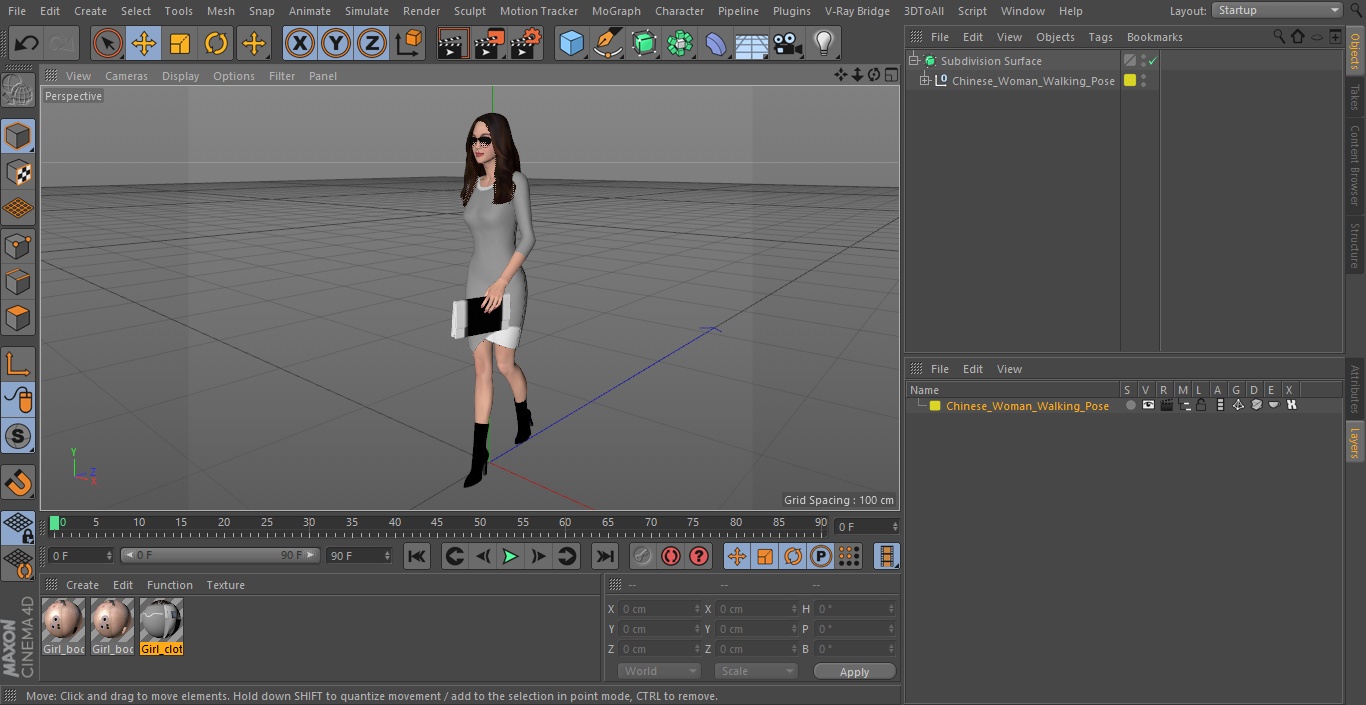Open the Attributes side tab
Viewport: 1366px width, 705px height.
[x=1355, y=389]
